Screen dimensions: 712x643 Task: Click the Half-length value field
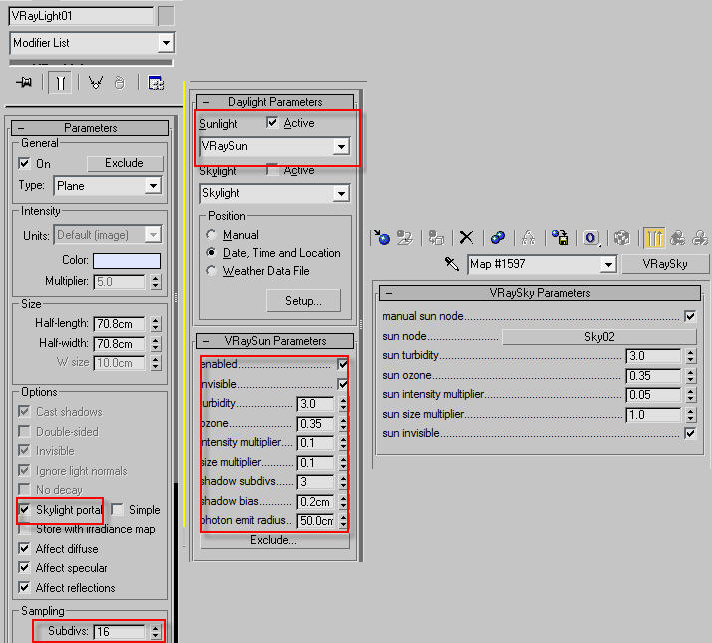click(119, 324)
